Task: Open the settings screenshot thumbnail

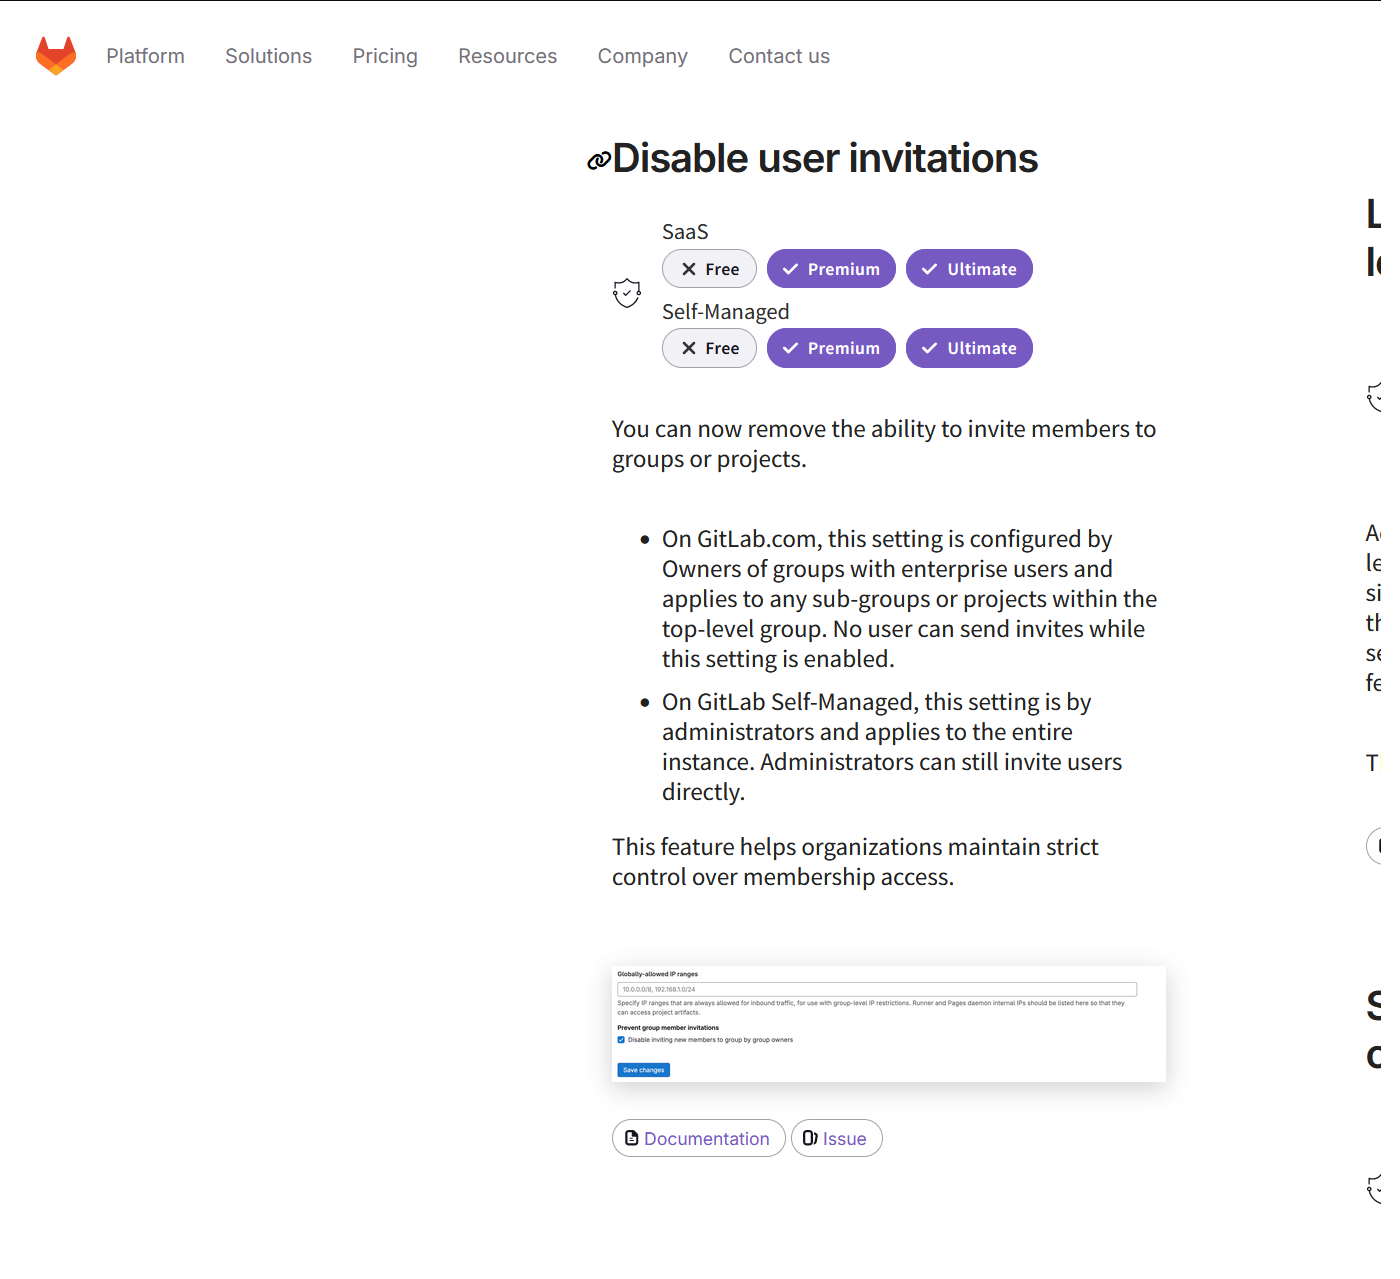Action: 888,1023
